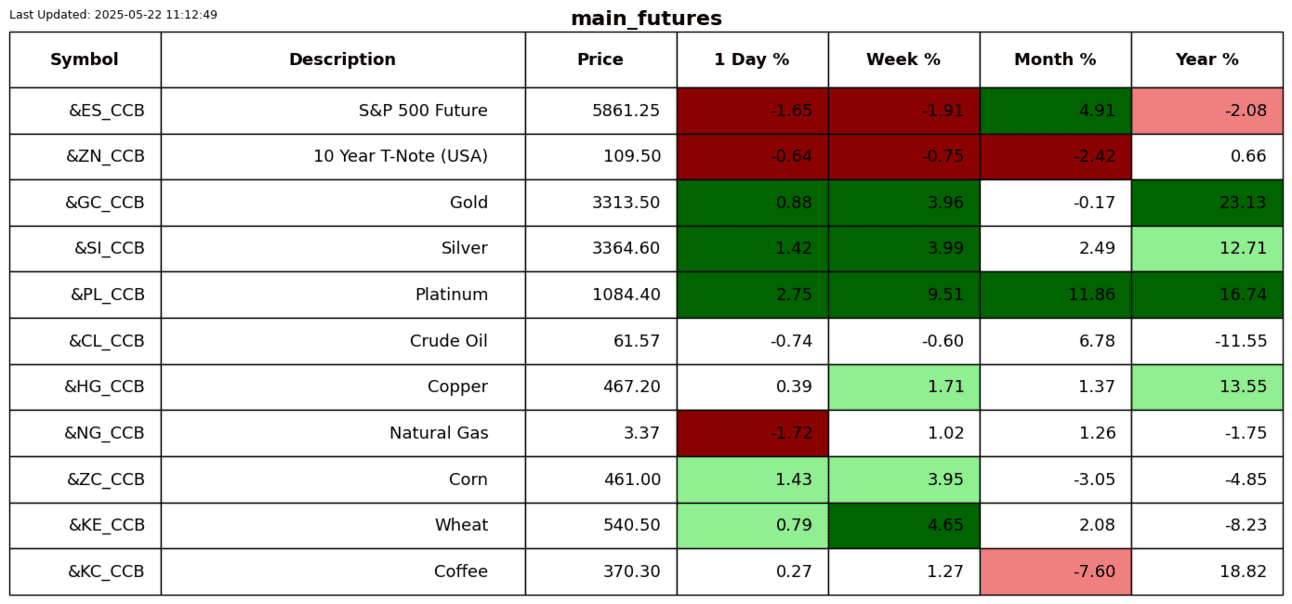The height and width of the screenshot is (604, 1292).
Task: Click the Symbol column header
Action: pyautogui.click(x=85, y=60)
